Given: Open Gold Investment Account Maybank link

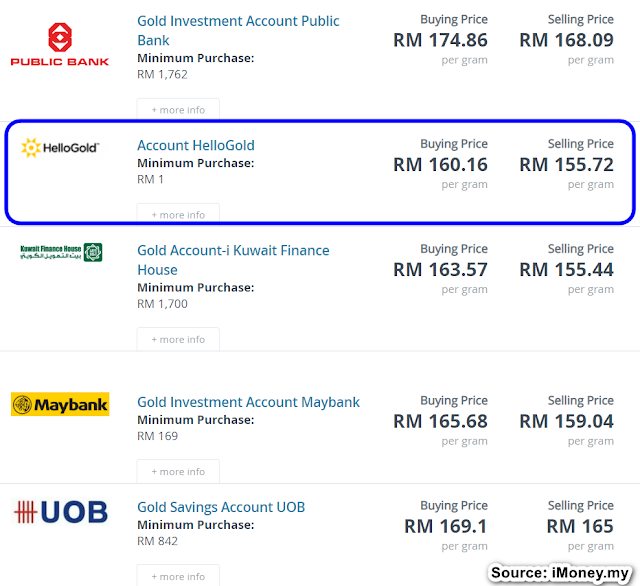Looking at the screenshot, I should point(248,402).
